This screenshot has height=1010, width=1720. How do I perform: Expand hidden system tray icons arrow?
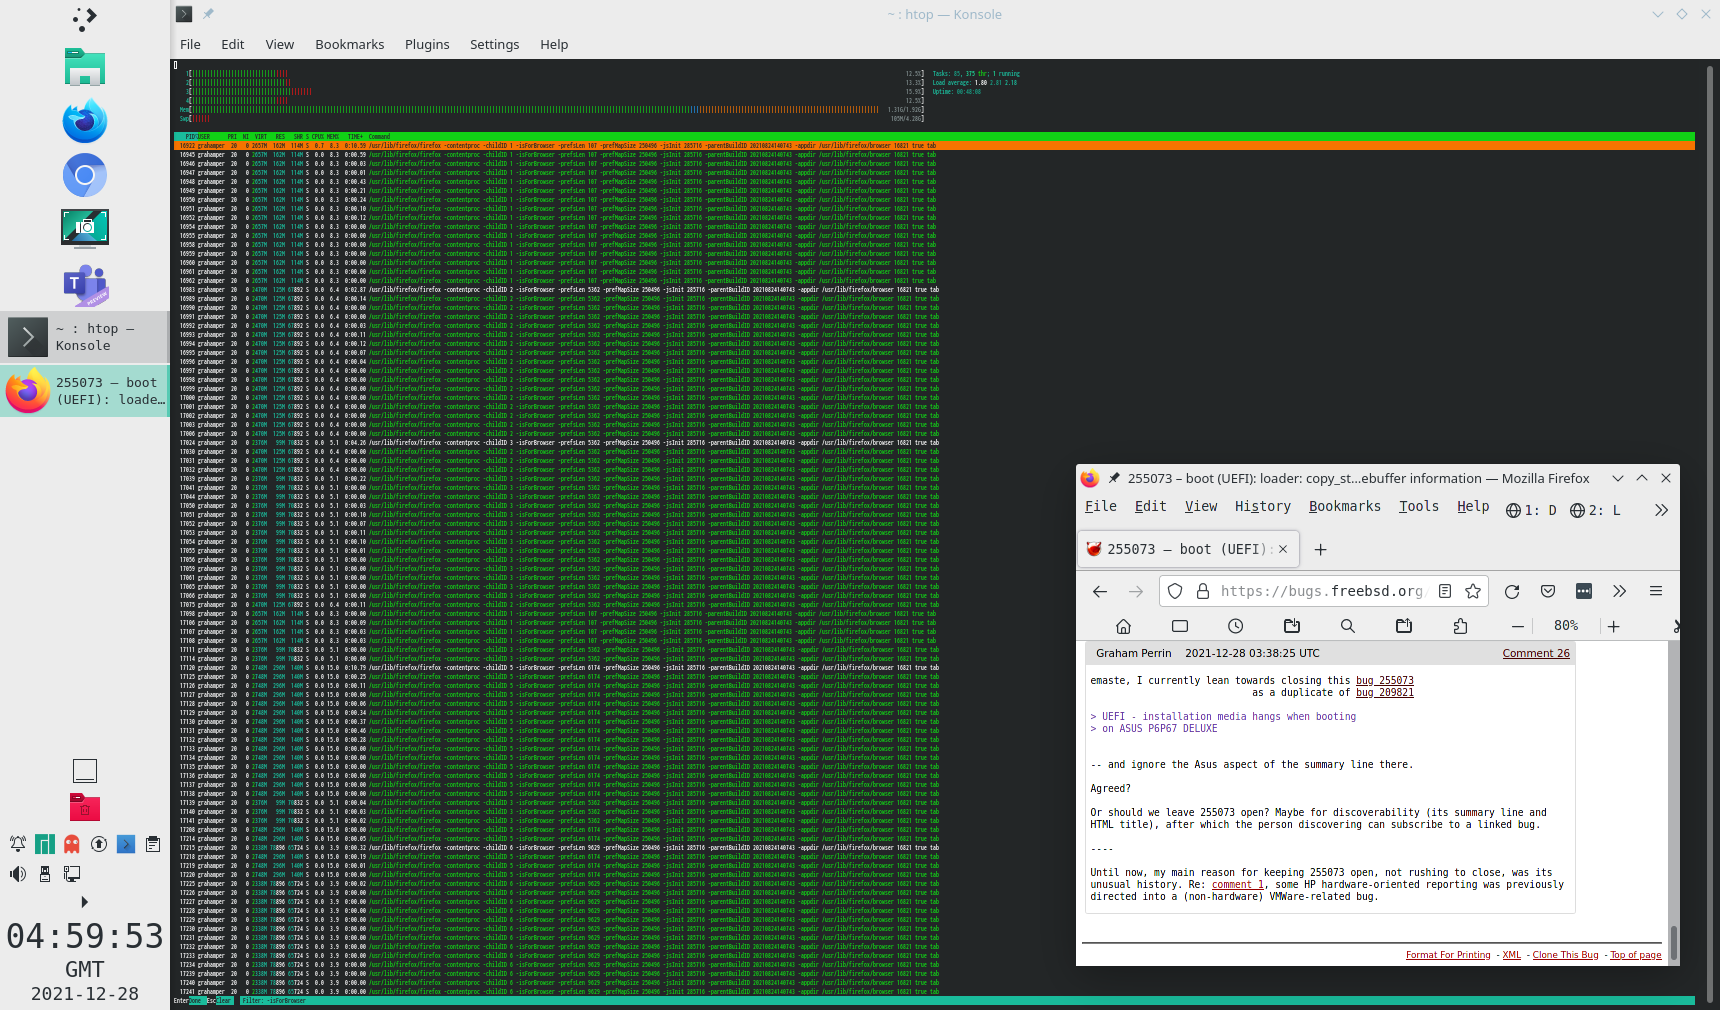tap(84, 902)
